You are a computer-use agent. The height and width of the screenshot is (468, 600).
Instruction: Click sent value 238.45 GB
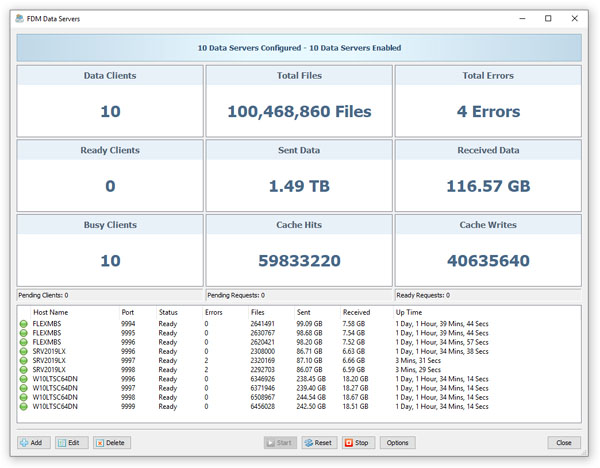311,379
